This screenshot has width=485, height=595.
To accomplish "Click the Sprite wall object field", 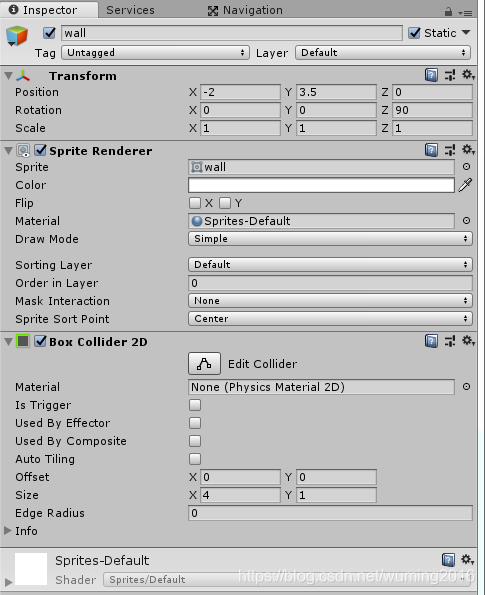I will pyautogui.click(x=321, y=167).
